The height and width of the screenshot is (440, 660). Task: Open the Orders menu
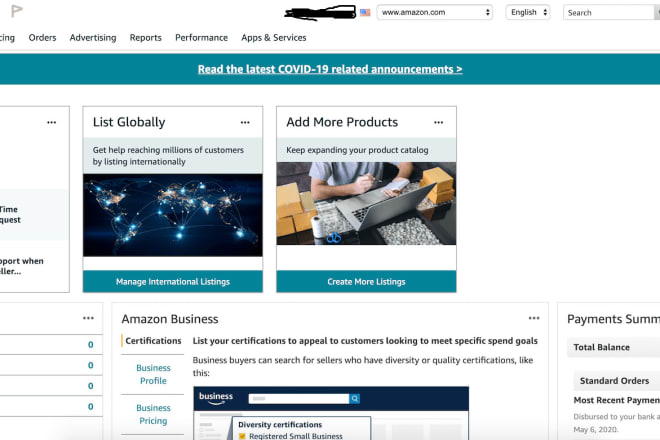(43, 37)
